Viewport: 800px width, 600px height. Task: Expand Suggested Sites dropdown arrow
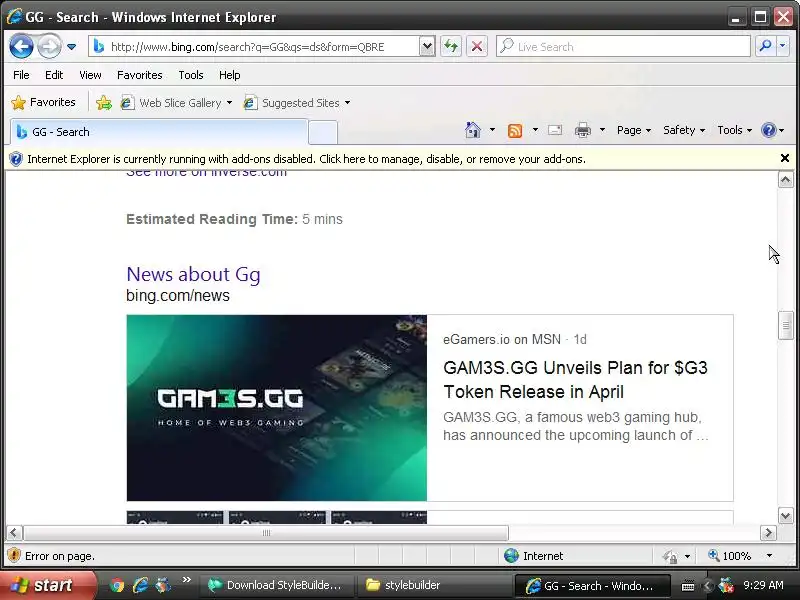pyautogui.click(x=347, y=103)
